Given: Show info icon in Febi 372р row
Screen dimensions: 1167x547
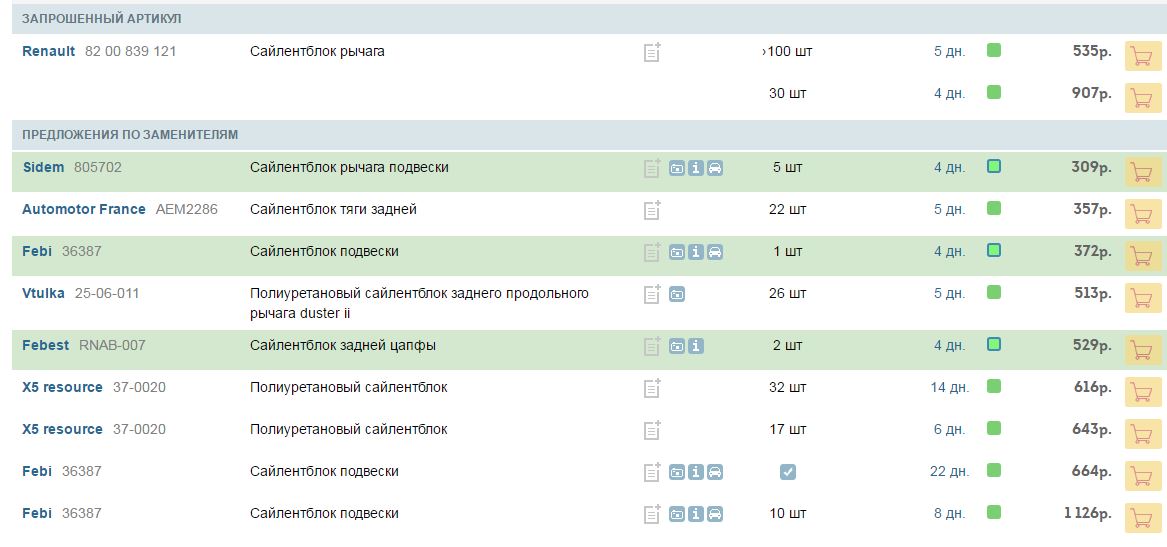Looking at the screenshot, I should [696, 252].
